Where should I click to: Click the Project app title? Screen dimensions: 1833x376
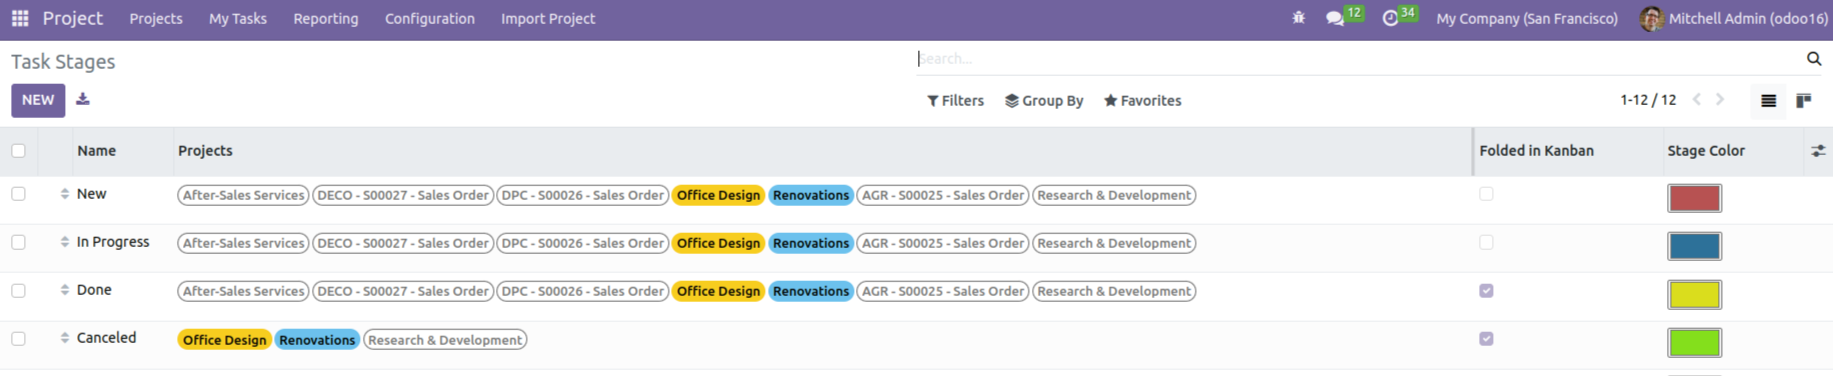click(x=73, y=19)
